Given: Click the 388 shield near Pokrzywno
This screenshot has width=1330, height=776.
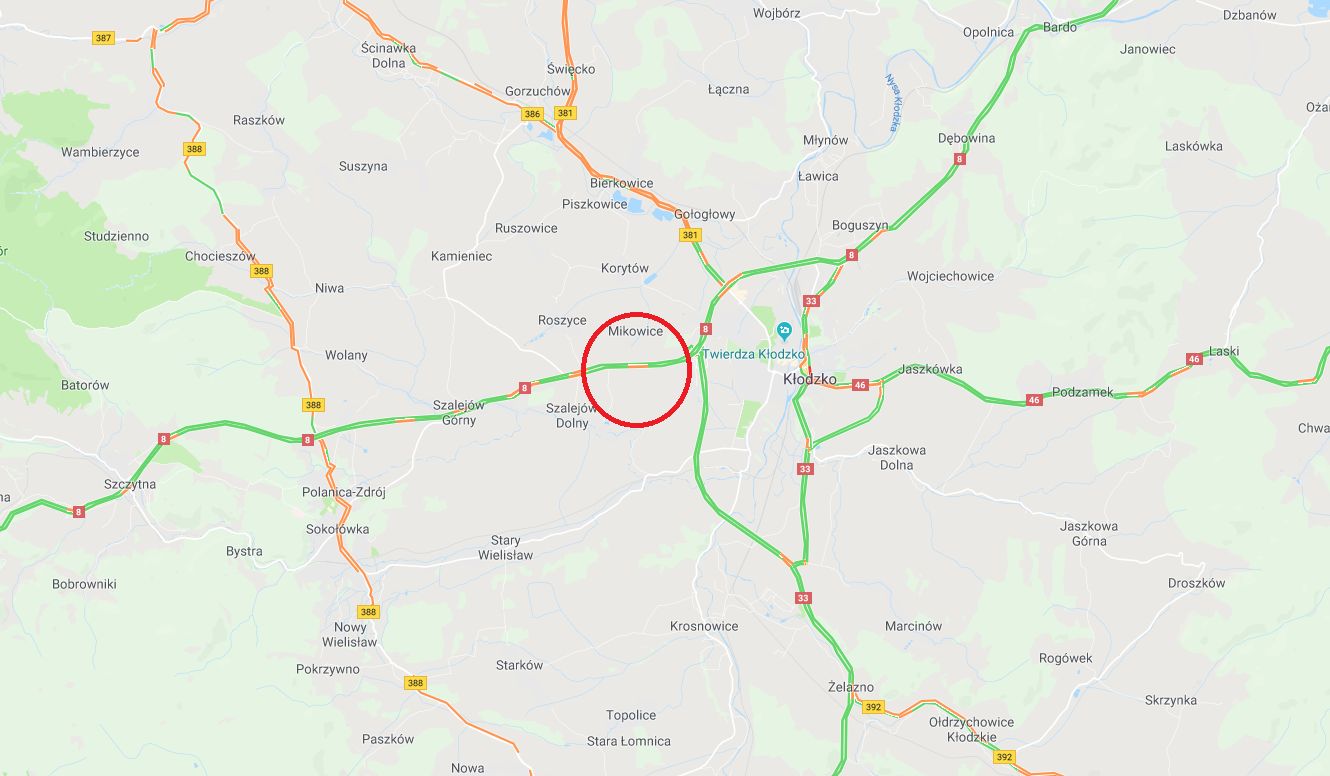Looking at the screenshot, I should click(x=416, y=683).
